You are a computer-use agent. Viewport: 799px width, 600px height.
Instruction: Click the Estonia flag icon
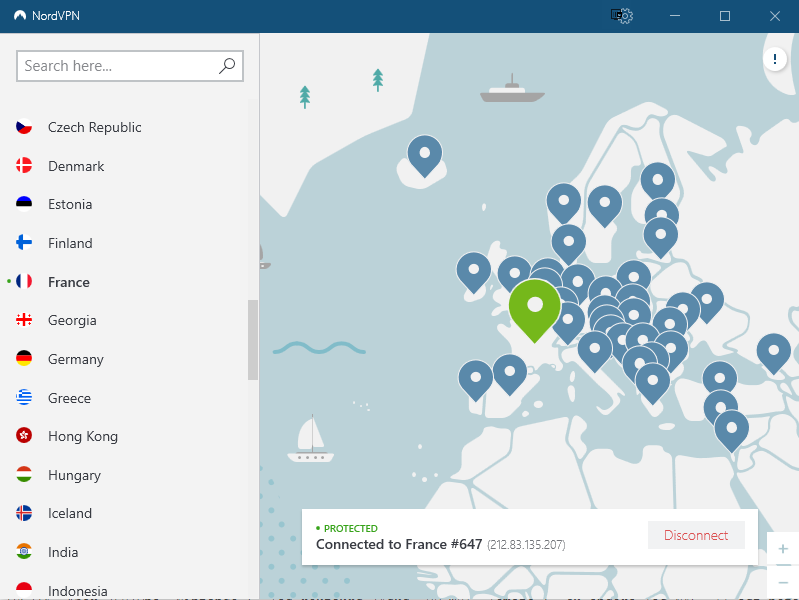click(24, 204)
